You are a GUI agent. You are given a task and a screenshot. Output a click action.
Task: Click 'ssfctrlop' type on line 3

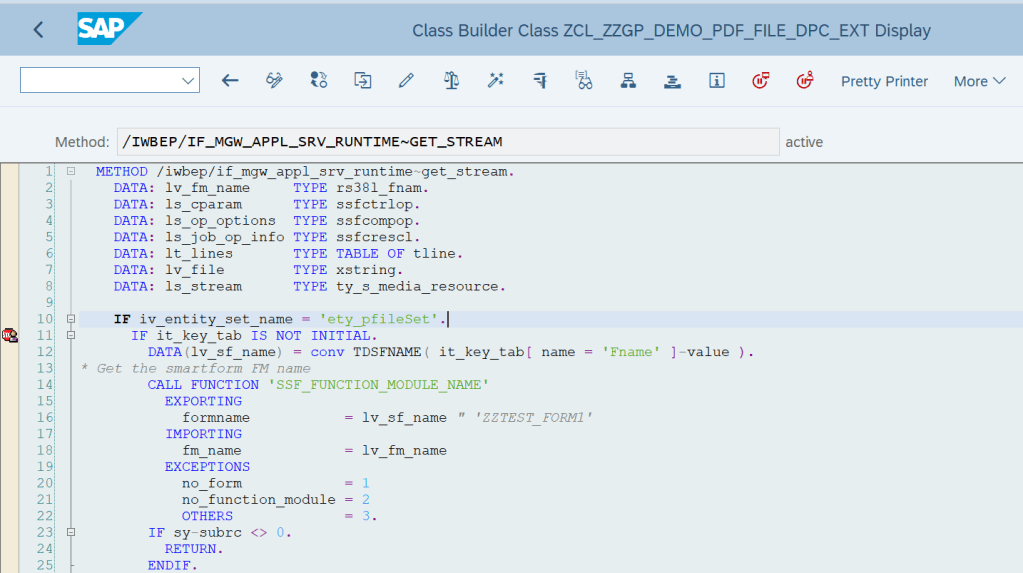pyautogui.click(x=374, y=204)
